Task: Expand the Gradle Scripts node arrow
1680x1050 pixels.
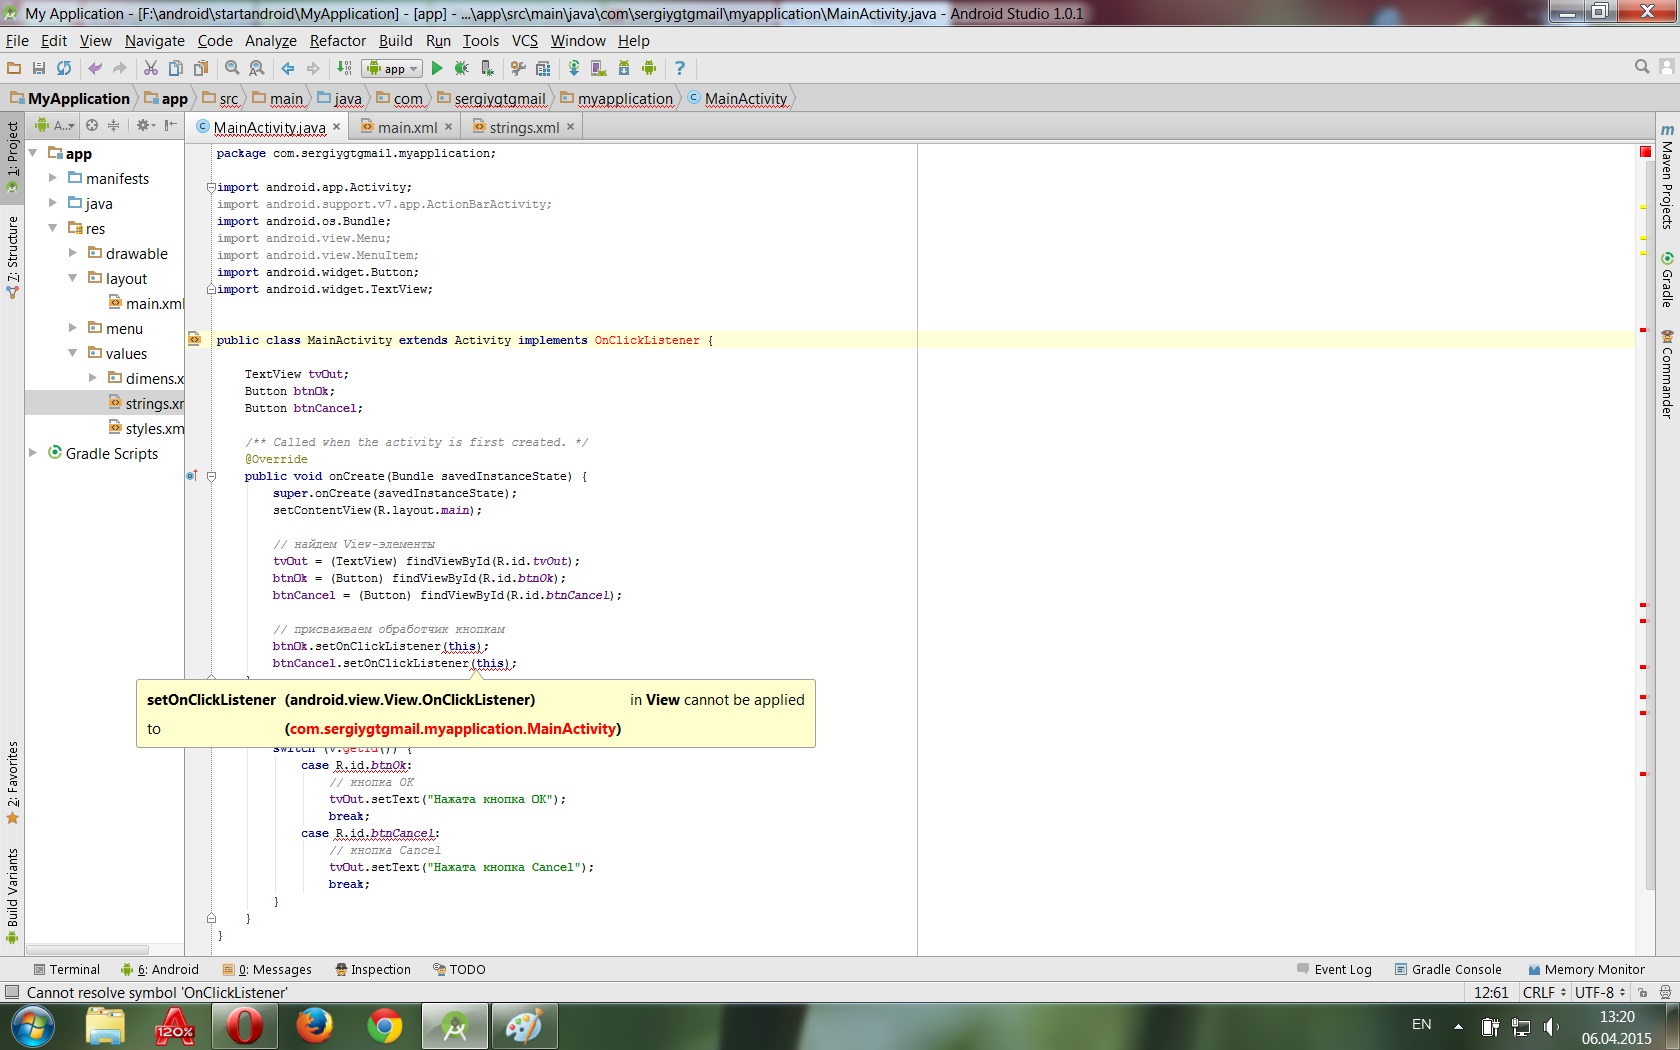Action: tap(33, 453)
